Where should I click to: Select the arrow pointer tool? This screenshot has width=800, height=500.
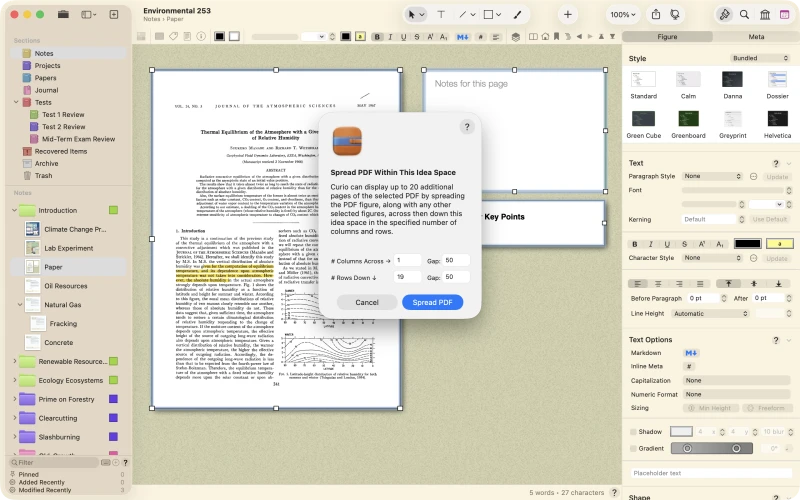[411, 15]
